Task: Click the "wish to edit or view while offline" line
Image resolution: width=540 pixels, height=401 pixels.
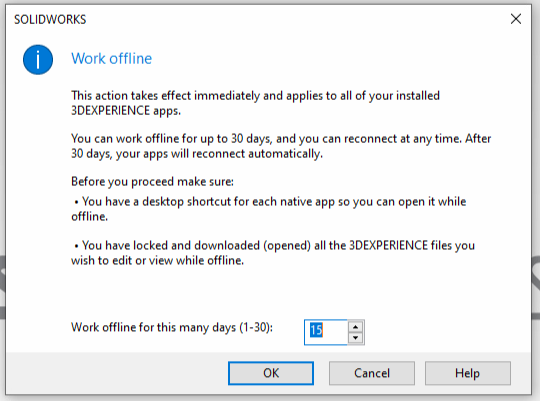Action: 157,260
